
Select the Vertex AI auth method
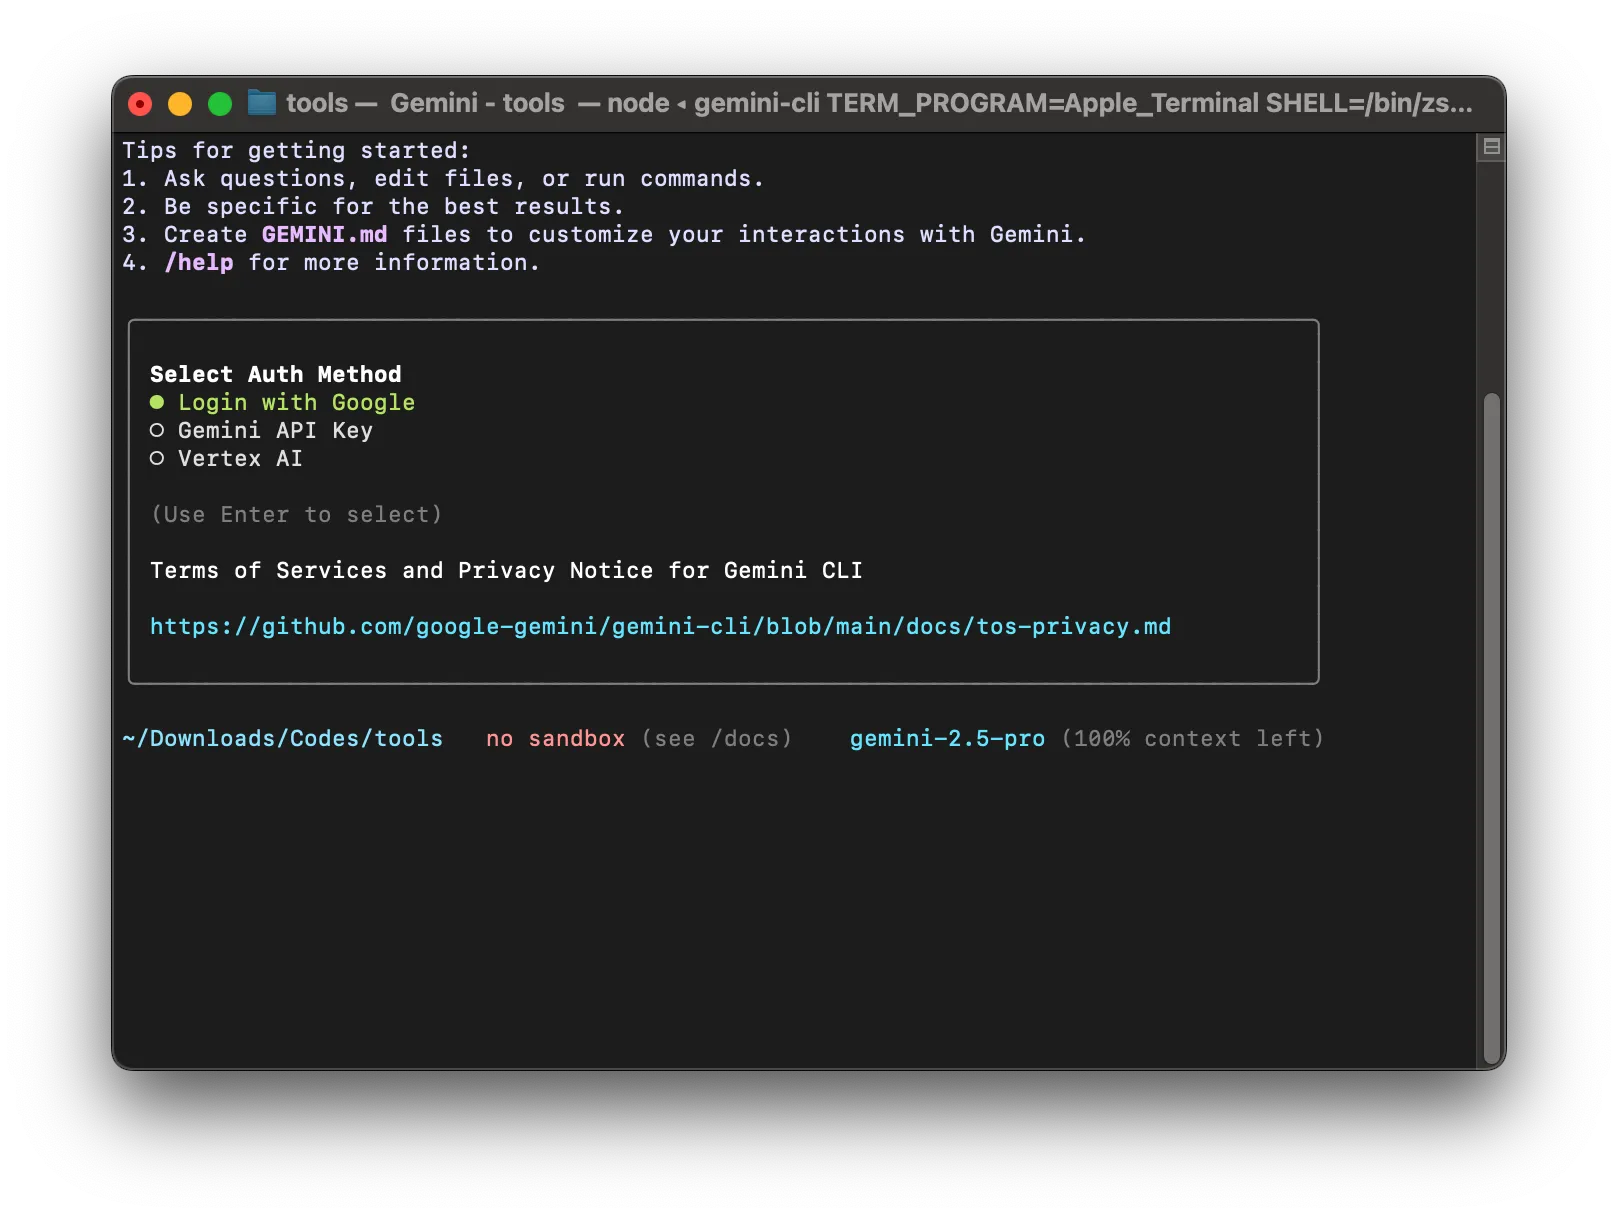pyautogui.click(x=239, y=458)
